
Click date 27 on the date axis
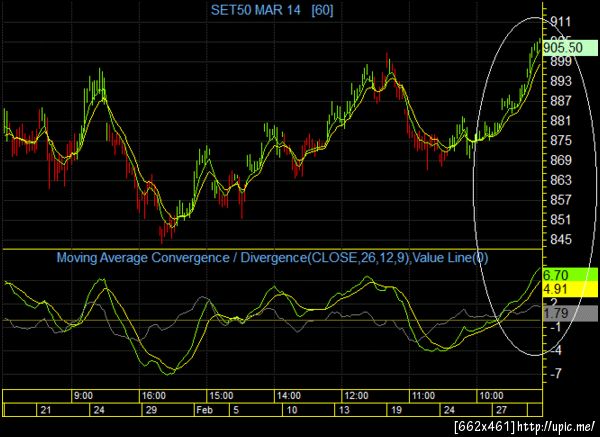click(502, 410)
